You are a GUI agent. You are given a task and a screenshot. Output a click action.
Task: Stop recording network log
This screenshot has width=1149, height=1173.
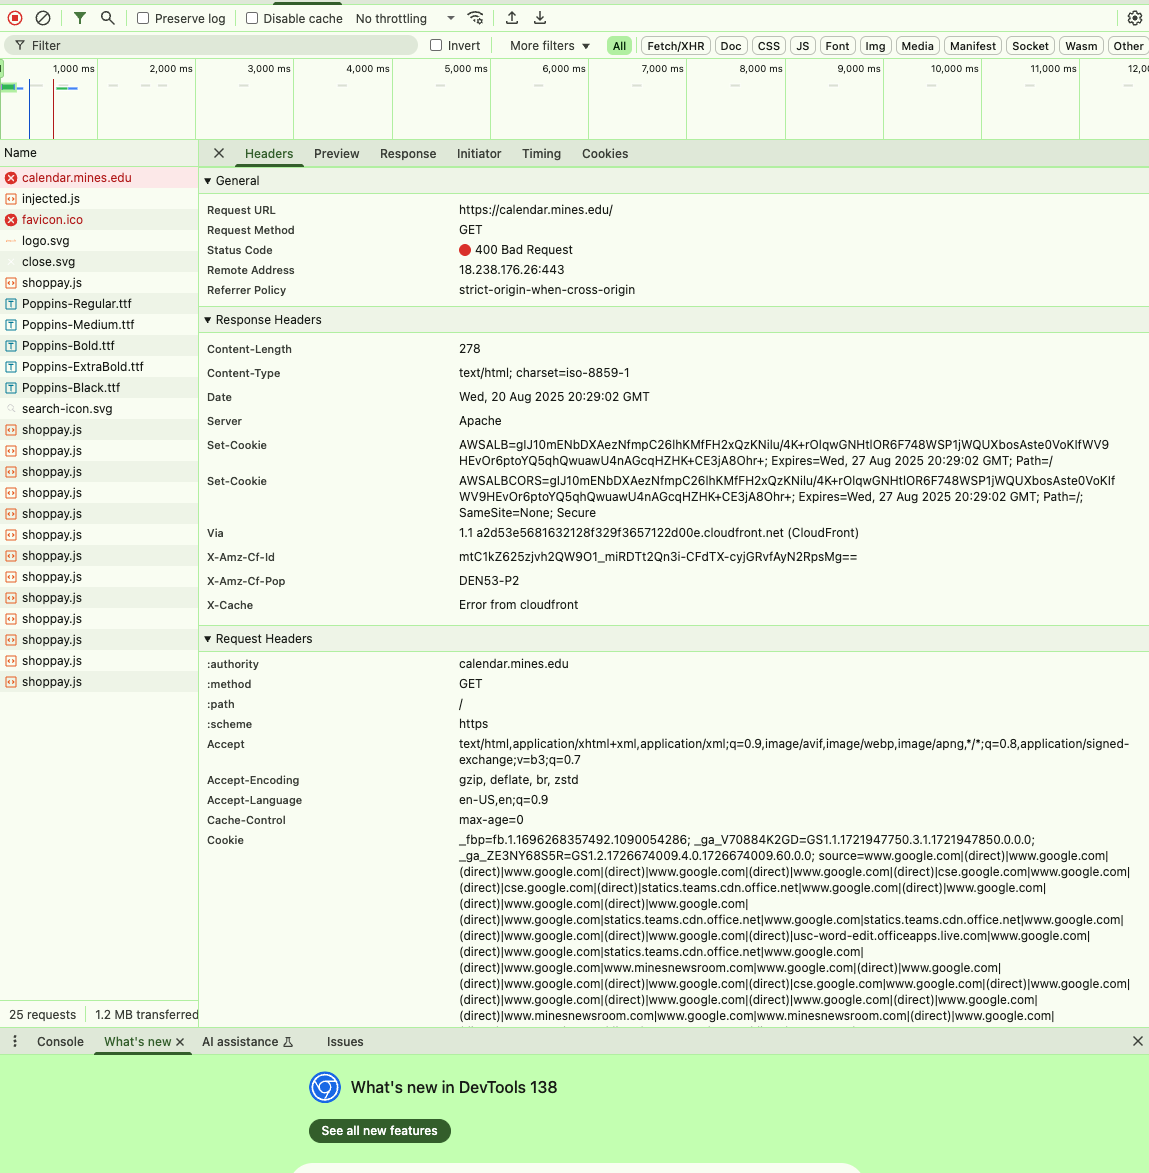coord(15,18)
